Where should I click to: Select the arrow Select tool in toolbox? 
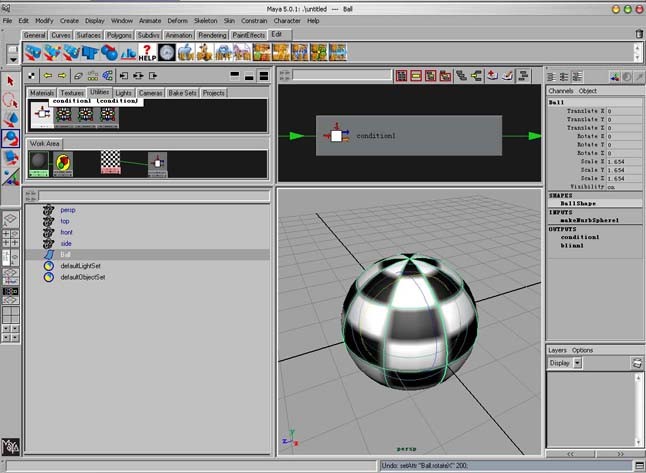(x=10, y=81)
